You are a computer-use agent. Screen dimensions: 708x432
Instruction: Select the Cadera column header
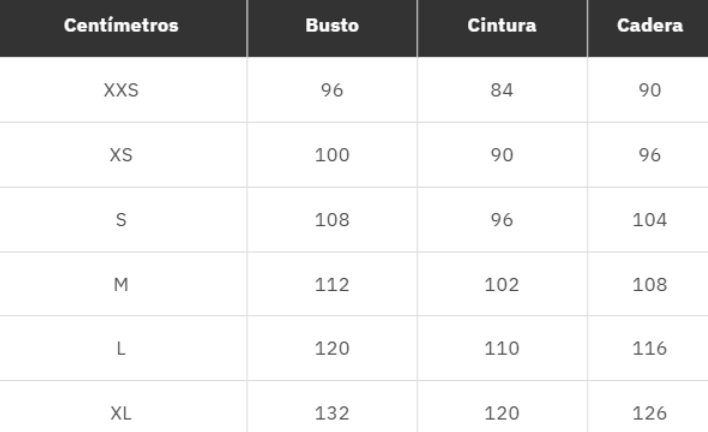point(648,26)
